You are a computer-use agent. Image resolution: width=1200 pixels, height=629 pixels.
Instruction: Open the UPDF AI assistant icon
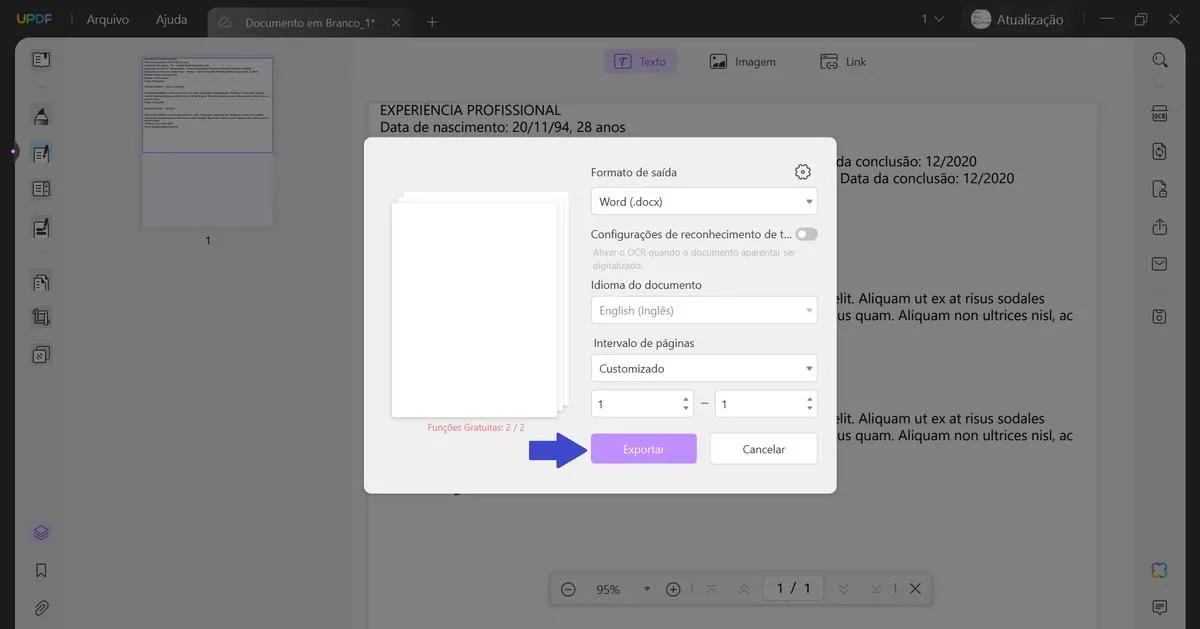click(x=1158, y=570)
